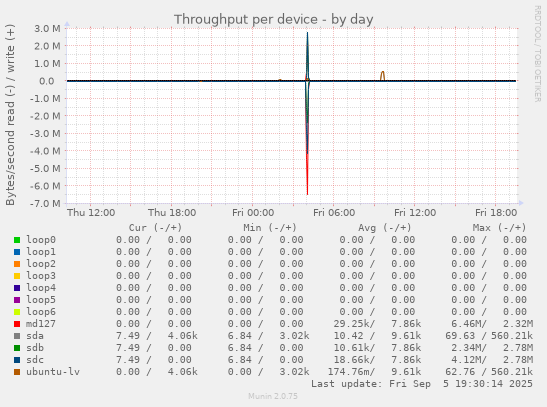The height and width of the screenshot is (407, 547).
Task: Click the 'ubuntu-lv' legend label
Action: (x=53, y=372)
